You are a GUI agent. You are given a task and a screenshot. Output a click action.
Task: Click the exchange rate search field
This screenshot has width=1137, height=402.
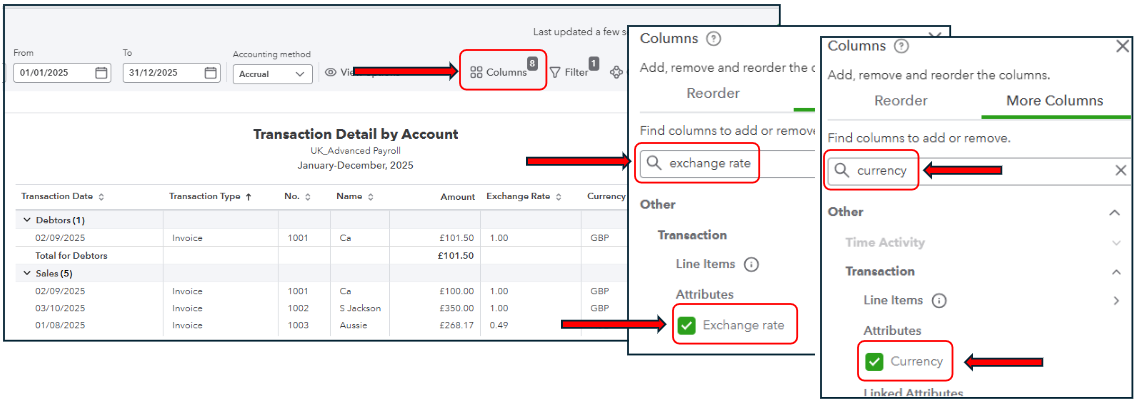click(710, 163)
